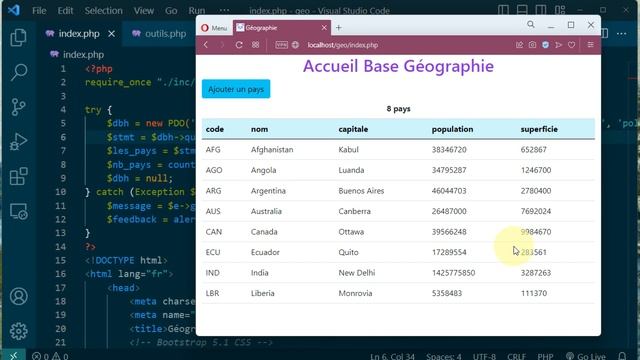Switch to the index.php editor tab

coord(79,34)
